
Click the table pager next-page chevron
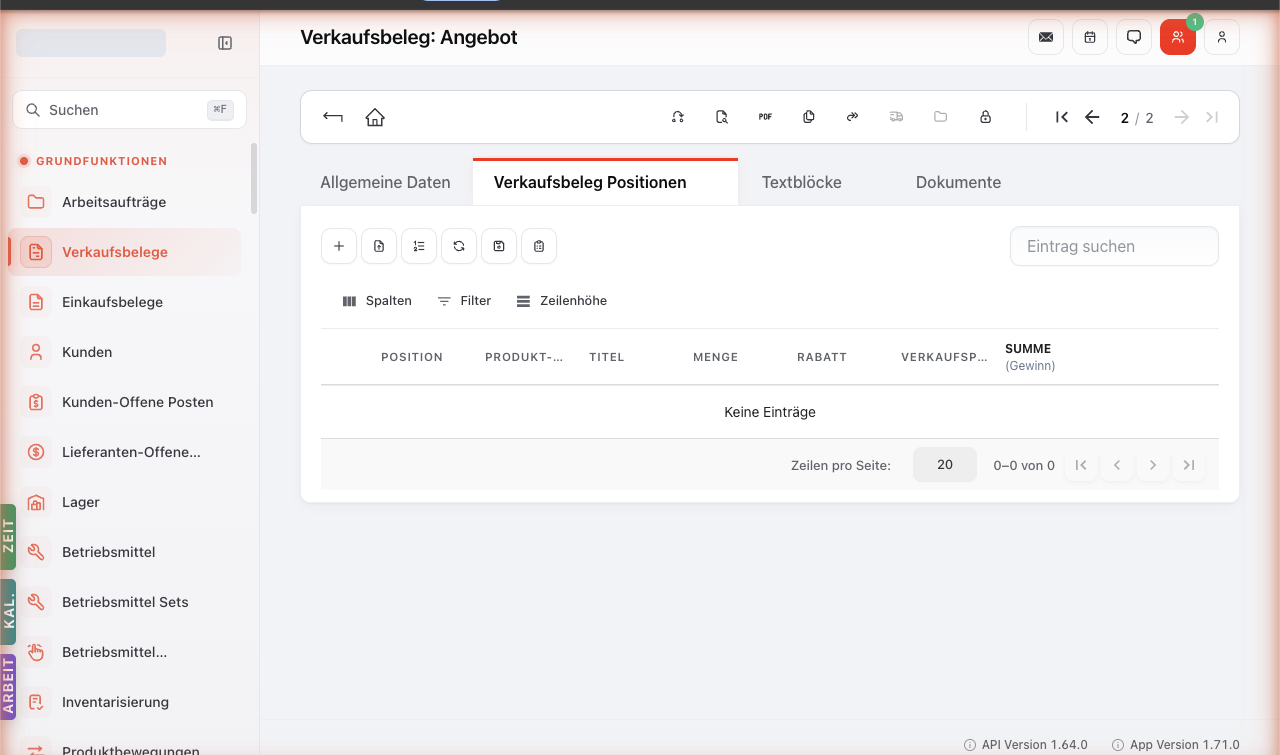coord(1153,465)
